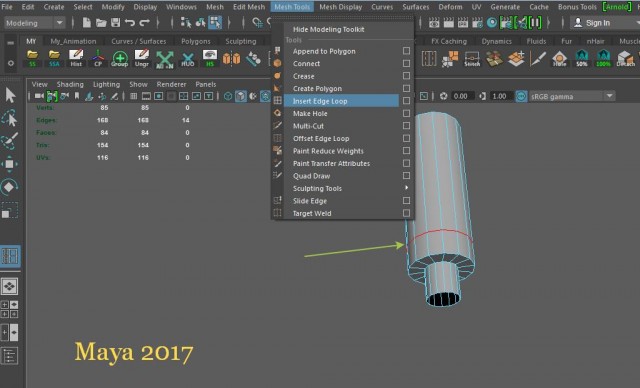Open the Mesh Tools menu
This screenshot has width=640, height=388.
pos(292,7)
